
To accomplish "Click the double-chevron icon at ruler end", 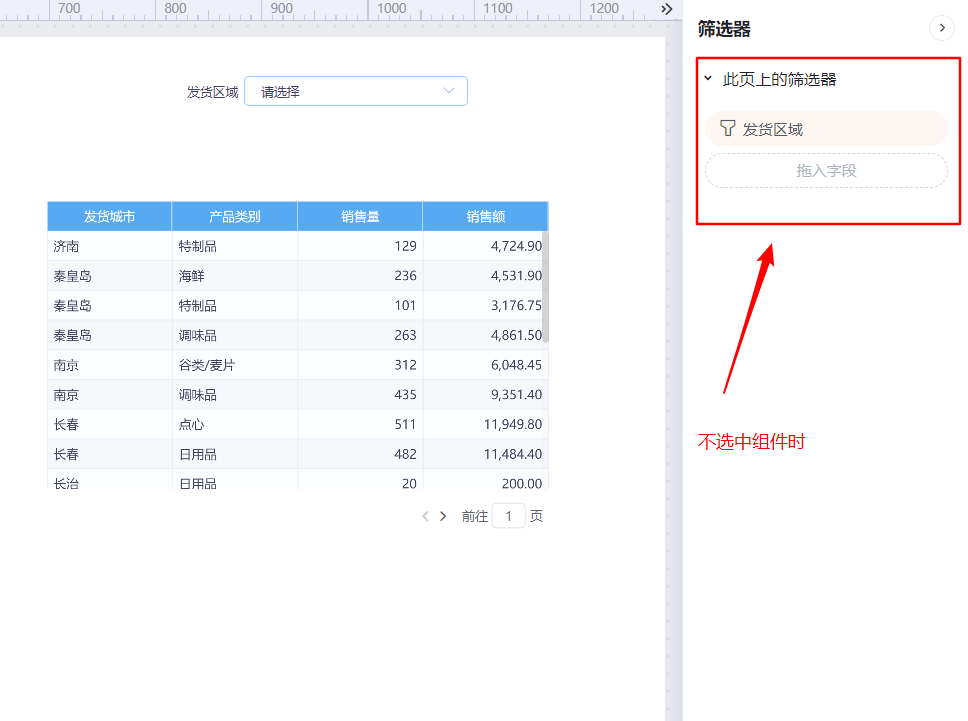I will tap(666, 9).
